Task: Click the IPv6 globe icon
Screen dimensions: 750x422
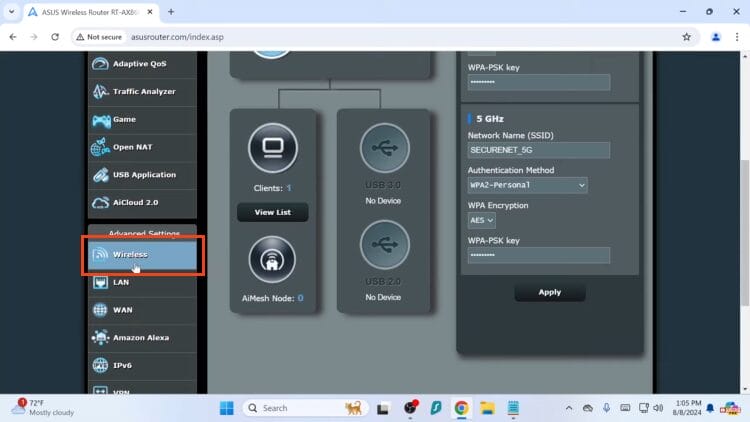Action: [100, 366]
